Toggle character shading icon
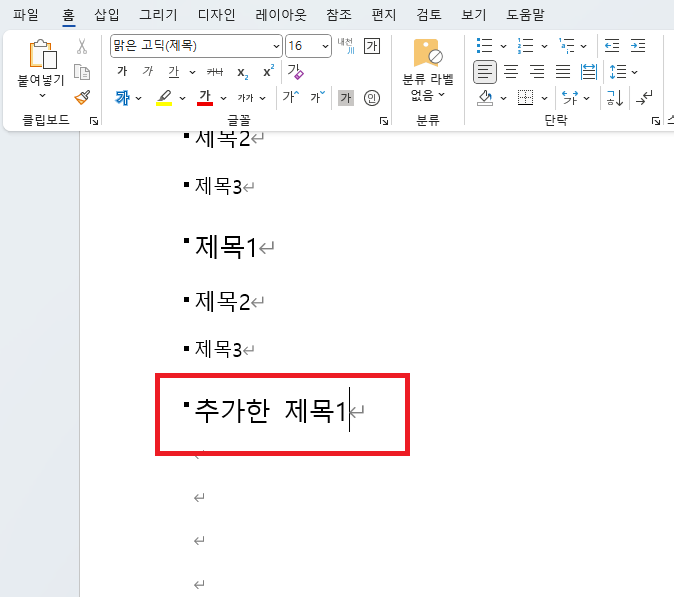 (x=346, y=98)
